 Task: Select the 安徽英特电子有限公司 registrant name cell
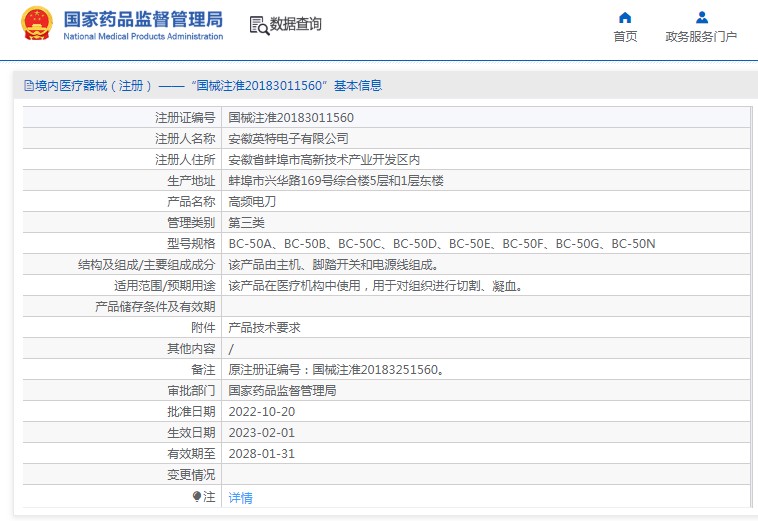coord(289,139)
